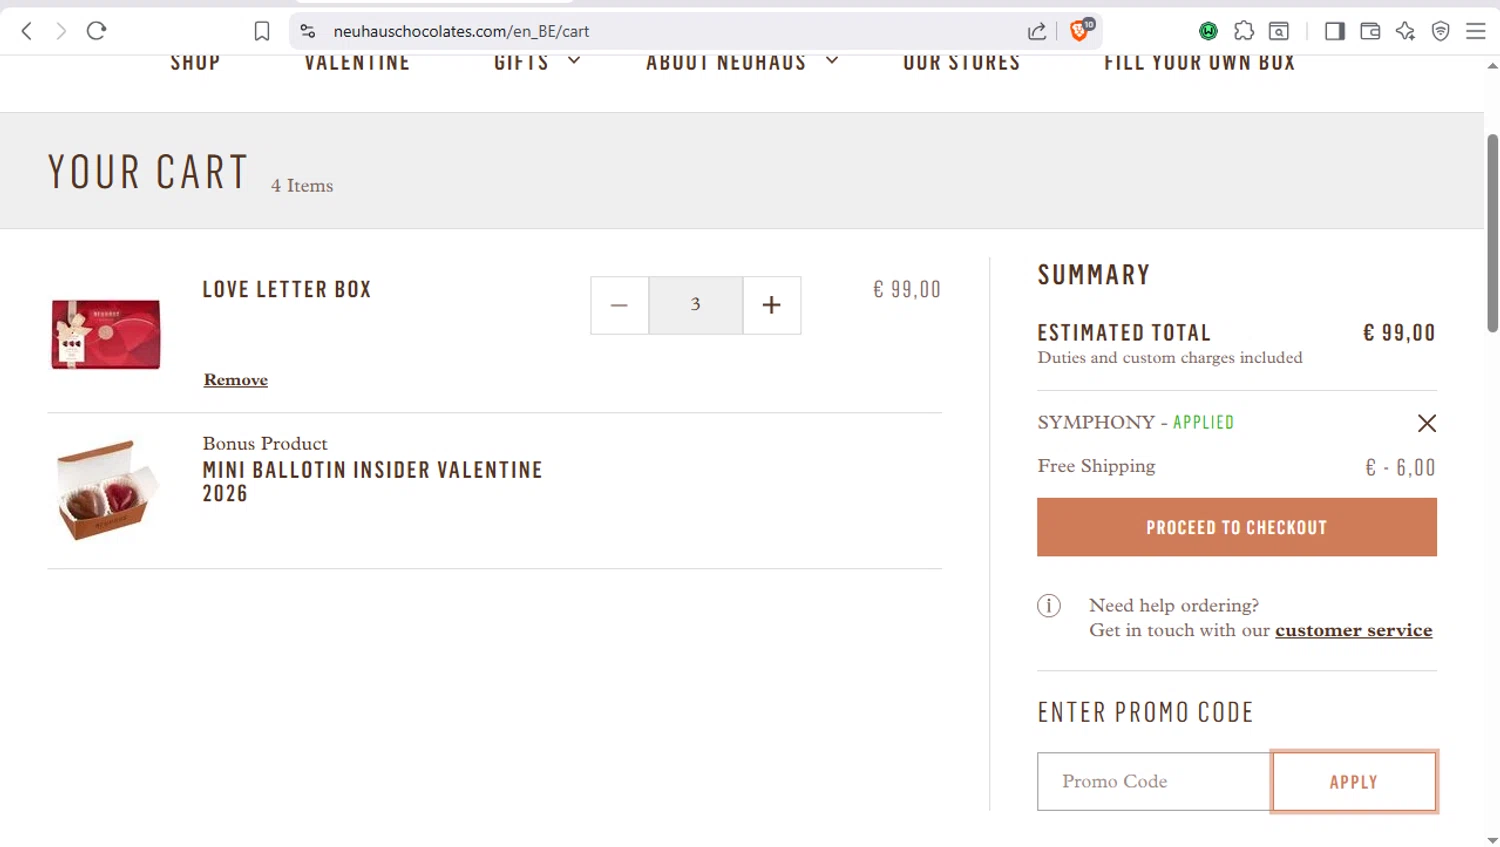Toggle the browser sidebar panel
This screenshot has width=1500, height=847.
(x=1335, y=31)
